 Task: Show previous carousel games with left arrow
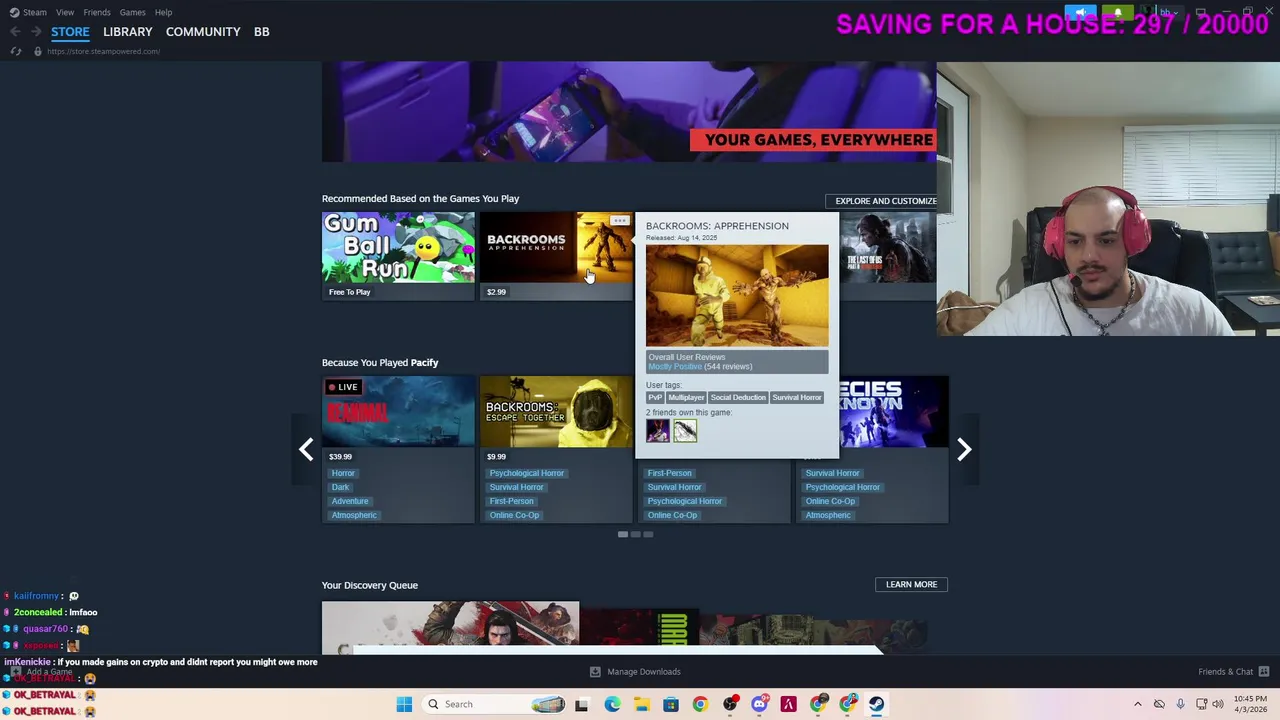pos(306,450)
